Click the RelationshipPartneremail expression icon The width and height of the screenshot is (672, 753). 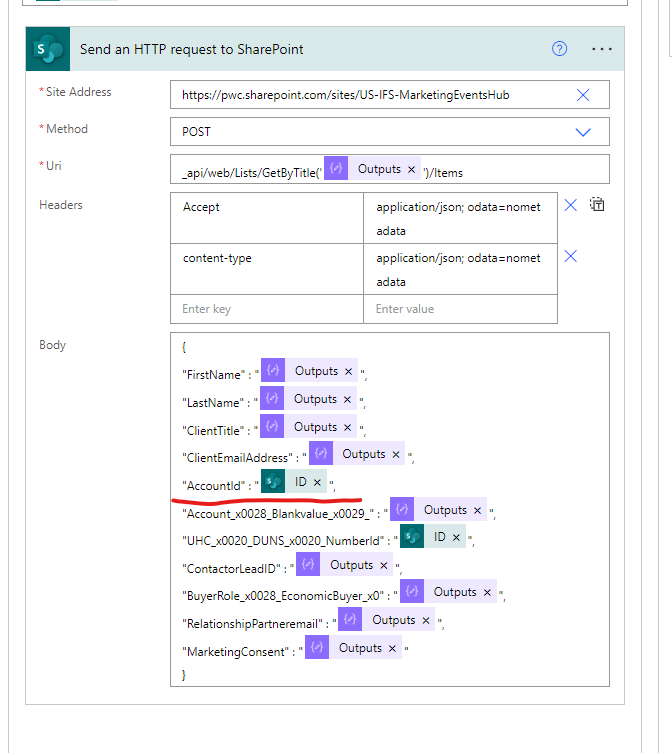tap(350, 619)
